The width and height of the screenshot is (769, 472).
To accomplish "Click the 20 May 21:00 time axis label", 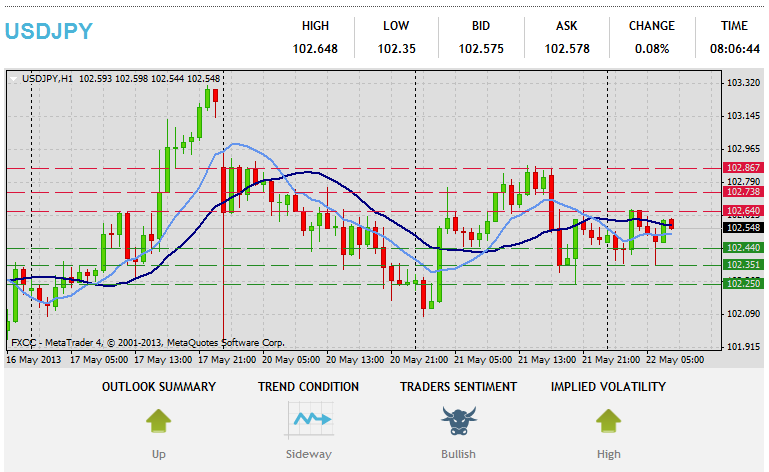I will 419,360.
